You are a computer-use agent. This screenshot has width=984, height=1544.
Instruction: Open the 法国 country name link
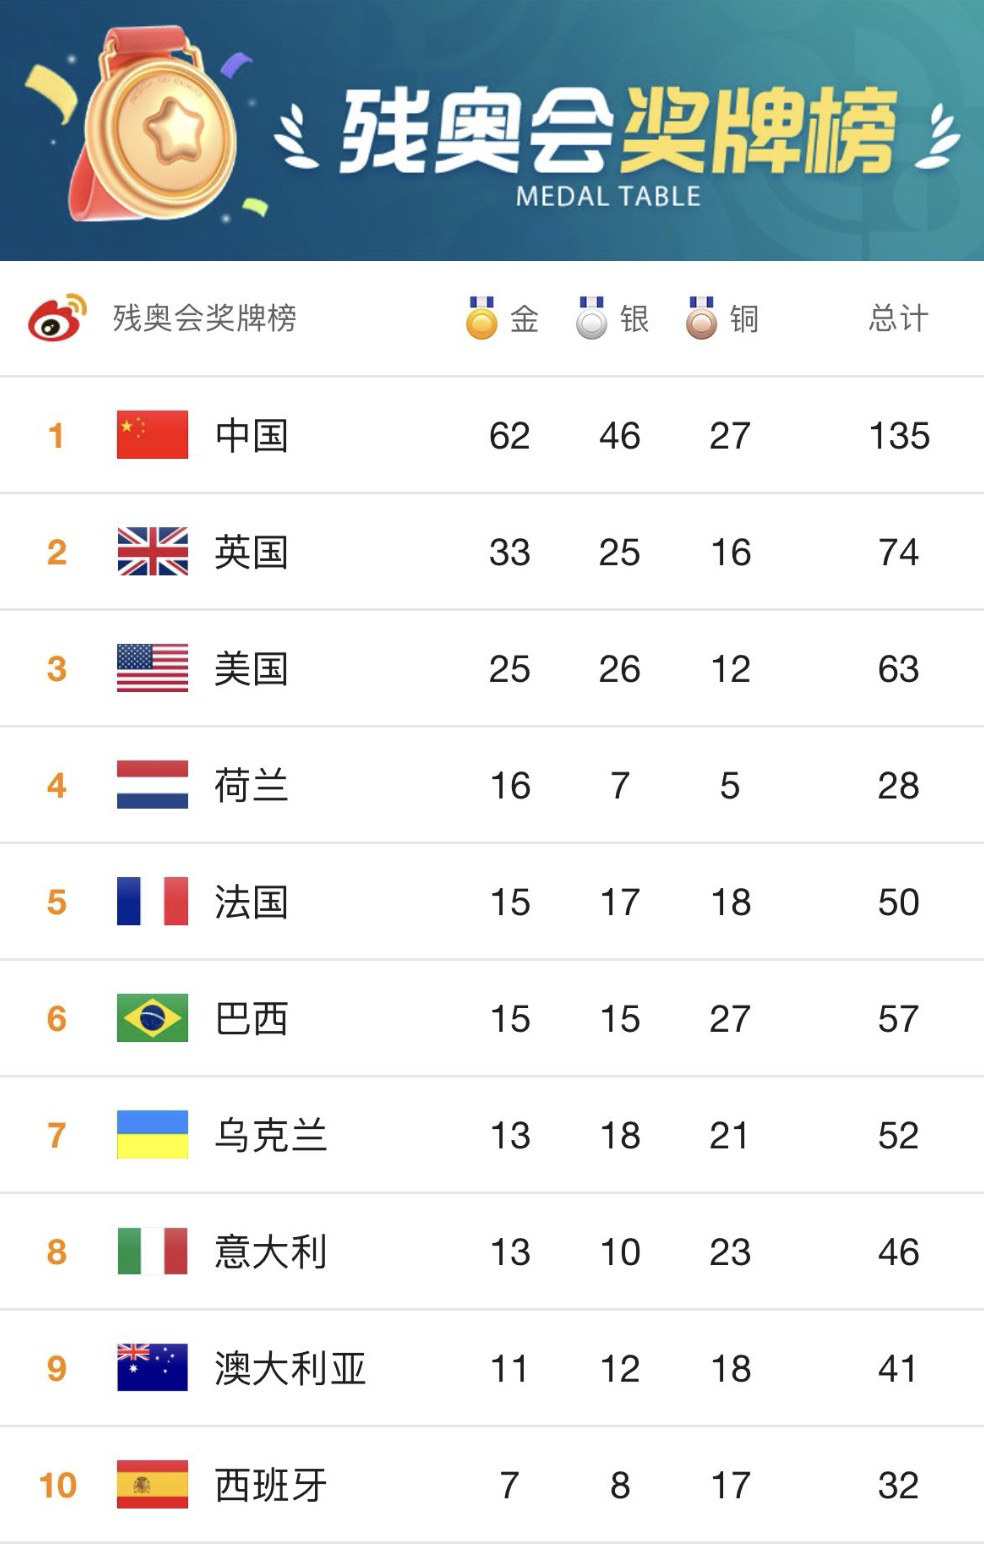(x=251, y=902)
